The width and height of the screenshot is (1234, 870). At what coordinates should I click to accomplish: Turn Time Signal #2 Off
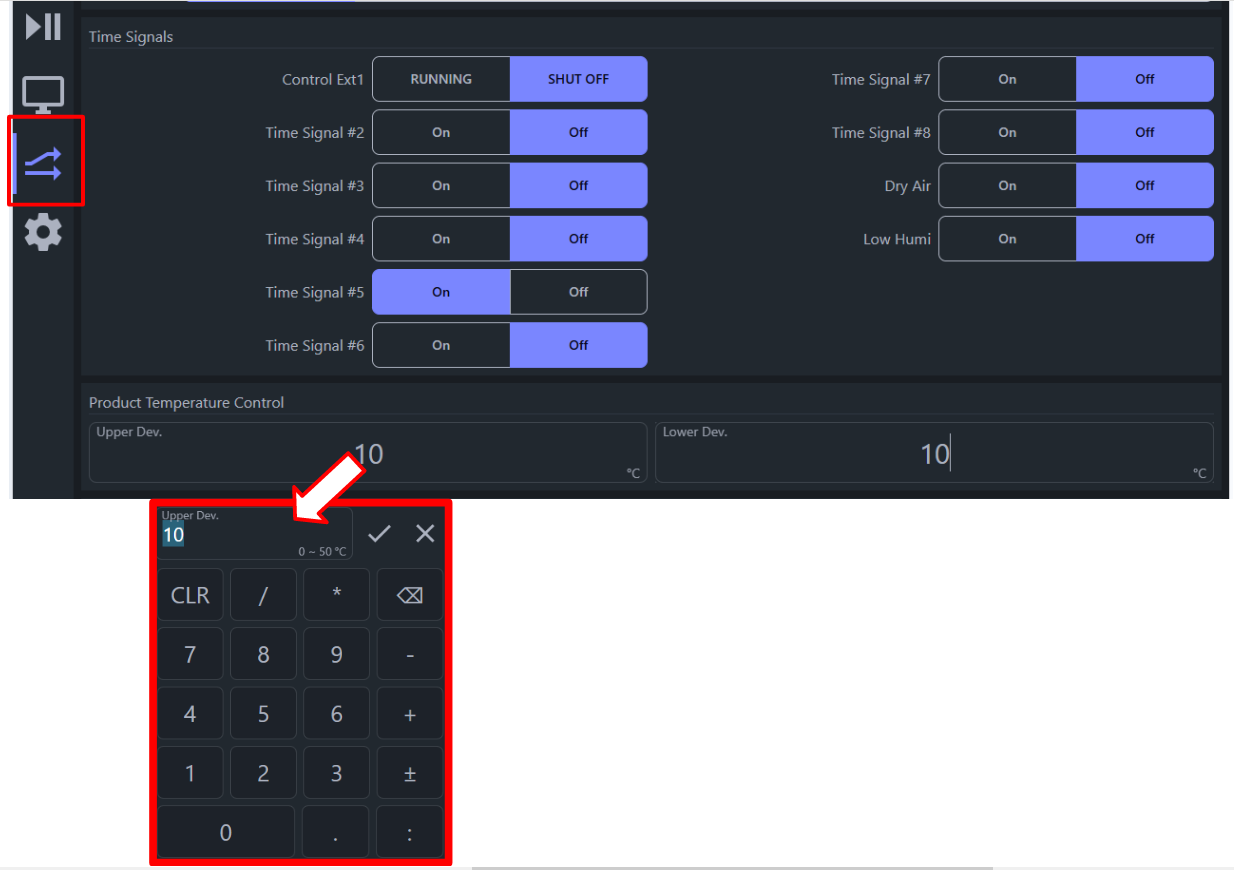578,132
